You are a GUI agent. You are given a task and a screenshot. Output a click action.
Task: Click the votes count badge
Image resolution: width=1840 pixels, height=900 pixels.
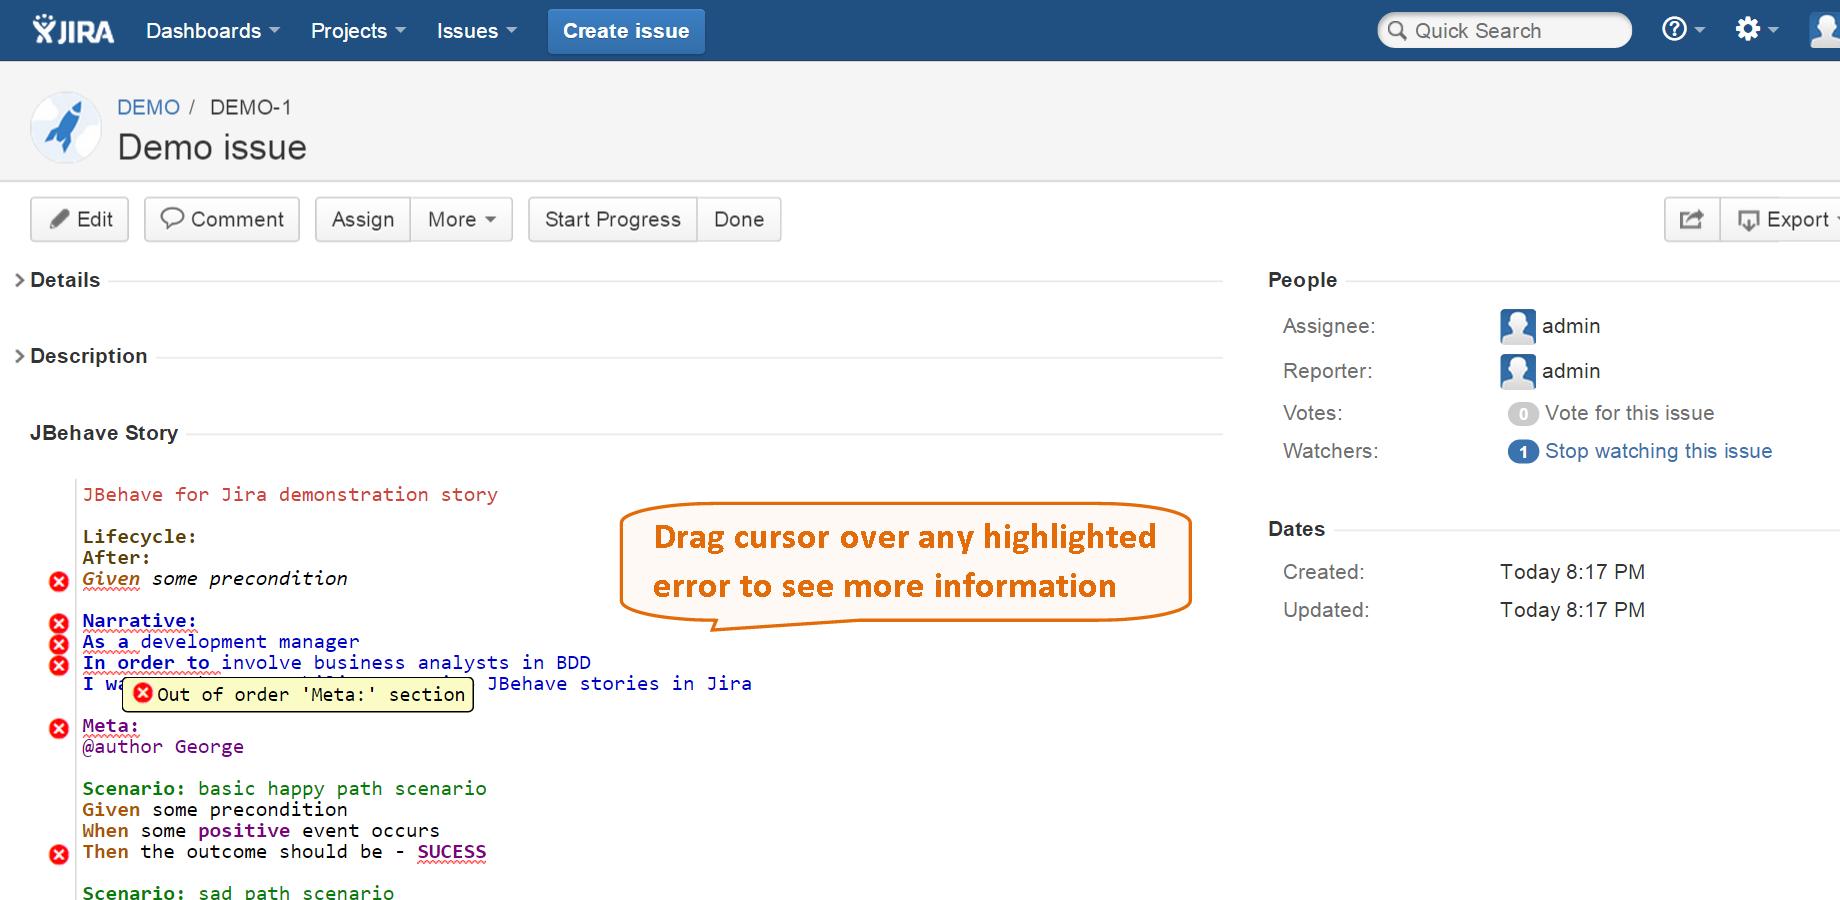tap(1523, 414)
